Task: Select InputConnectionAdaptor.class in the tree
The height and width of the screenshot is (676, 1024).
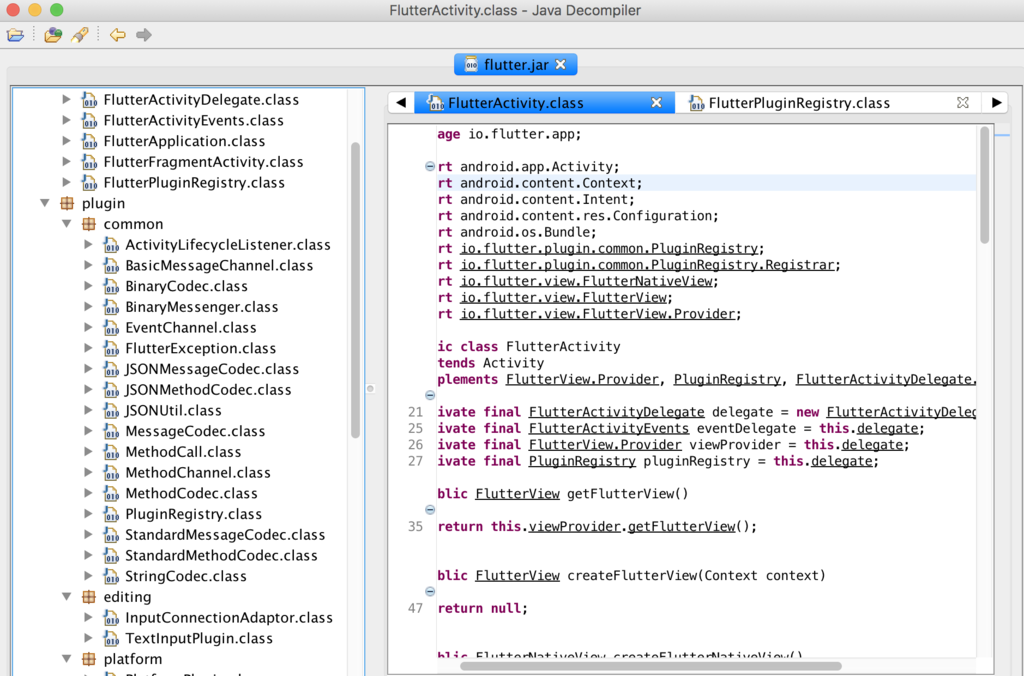Action: click(x=229, y=617)
